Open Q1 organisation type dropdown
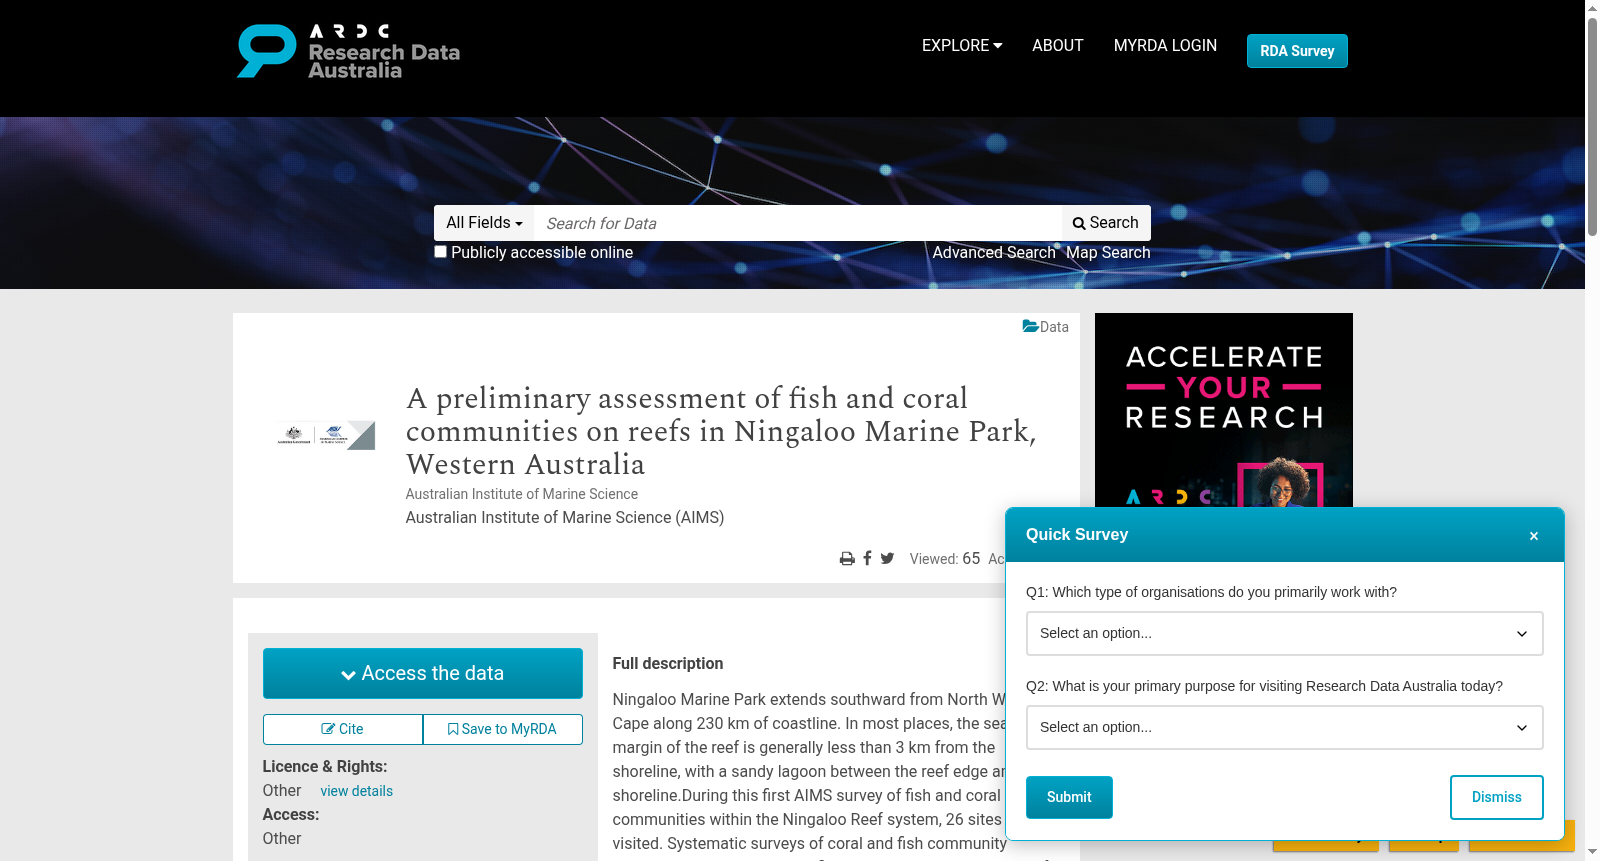This screenshot has width=1600, height=861. pos(1285,633)
